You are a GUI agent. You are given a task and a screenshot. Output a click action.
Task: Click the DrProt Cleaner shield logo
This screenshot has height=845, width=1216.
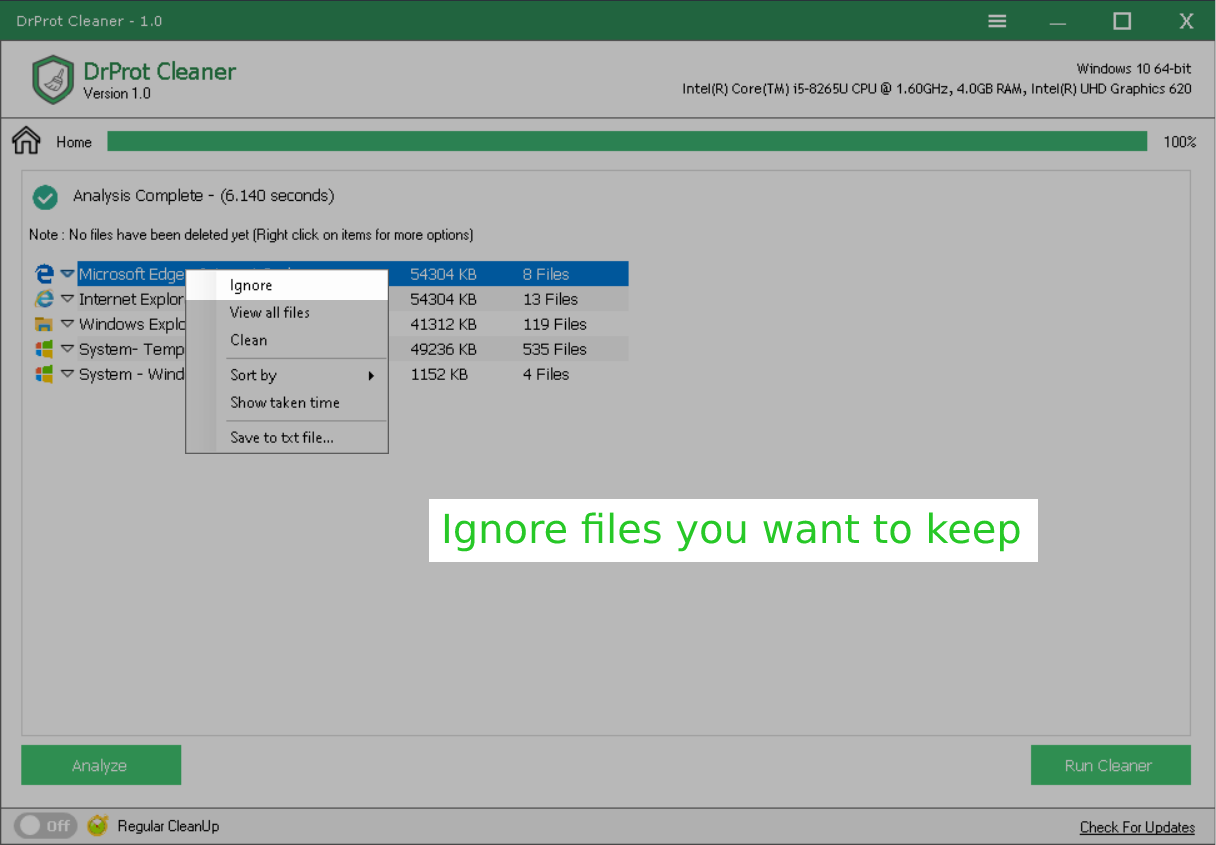coord(53,80)
